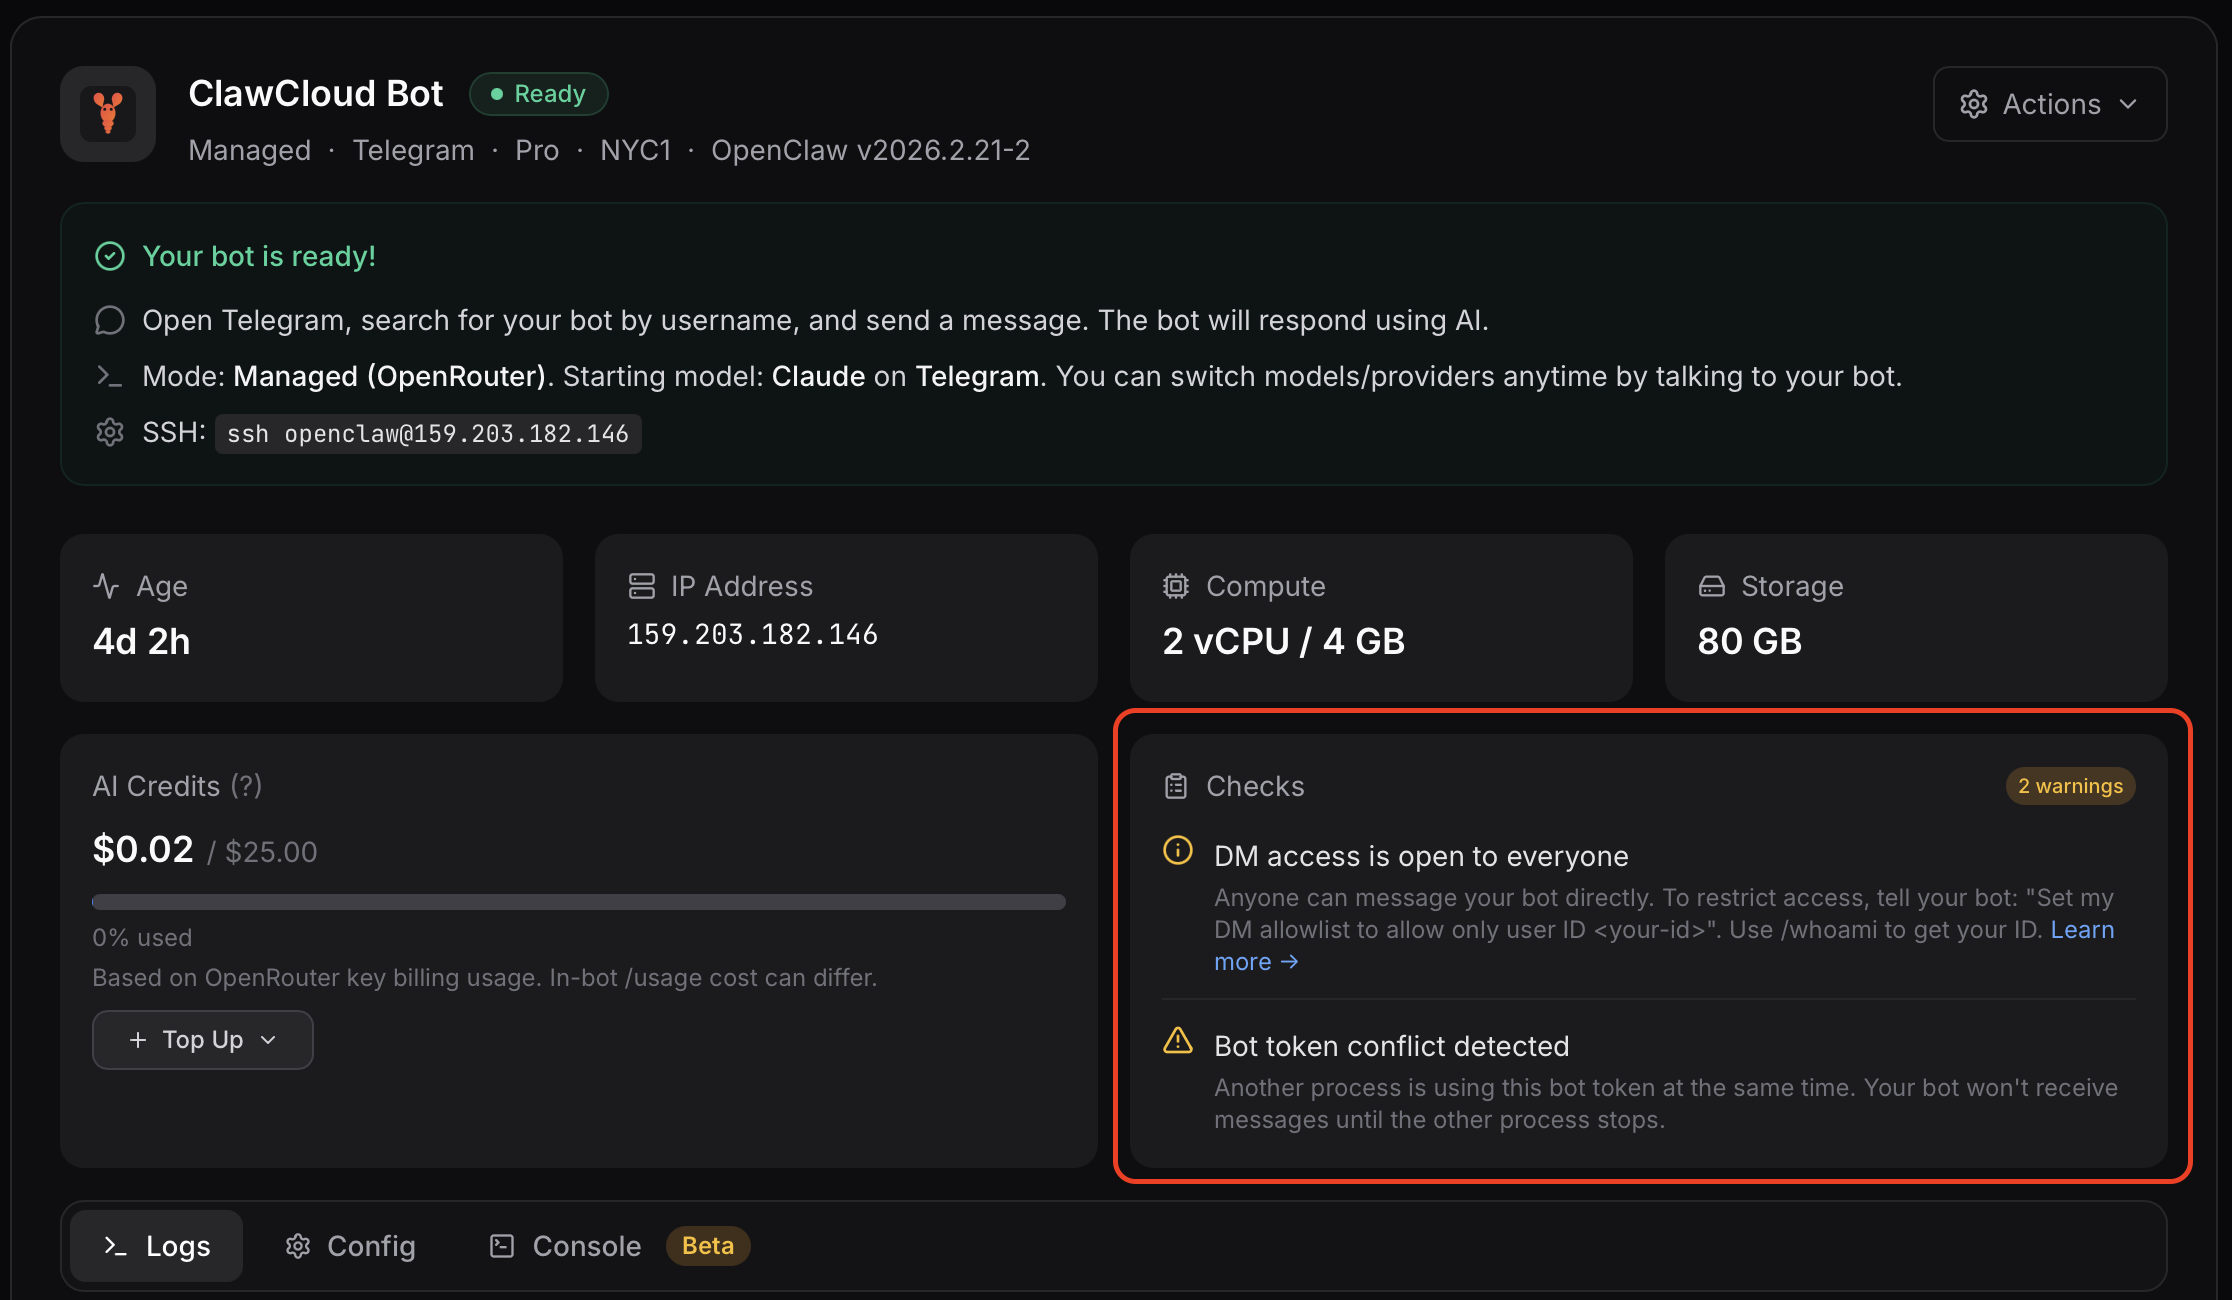Click the Storage drive icon
This screenshot has height=1300, width=2232.
(1712, 586)
